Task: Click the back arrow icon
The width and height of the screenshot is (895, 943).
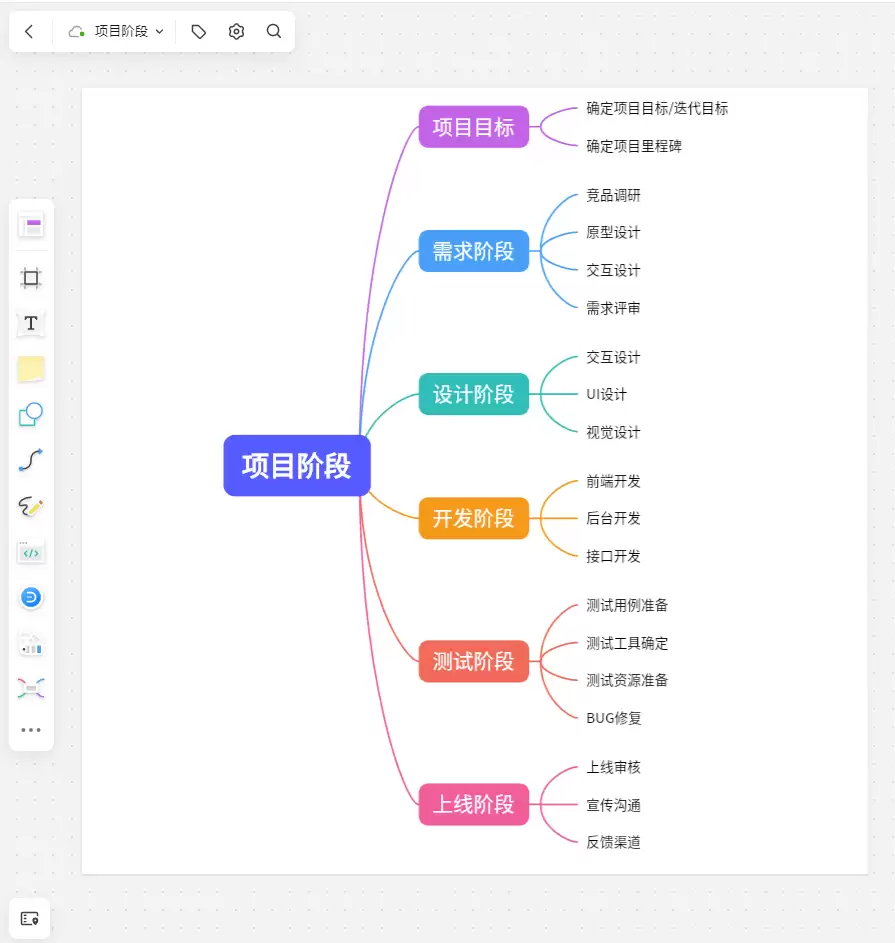Action: (28, 31)
